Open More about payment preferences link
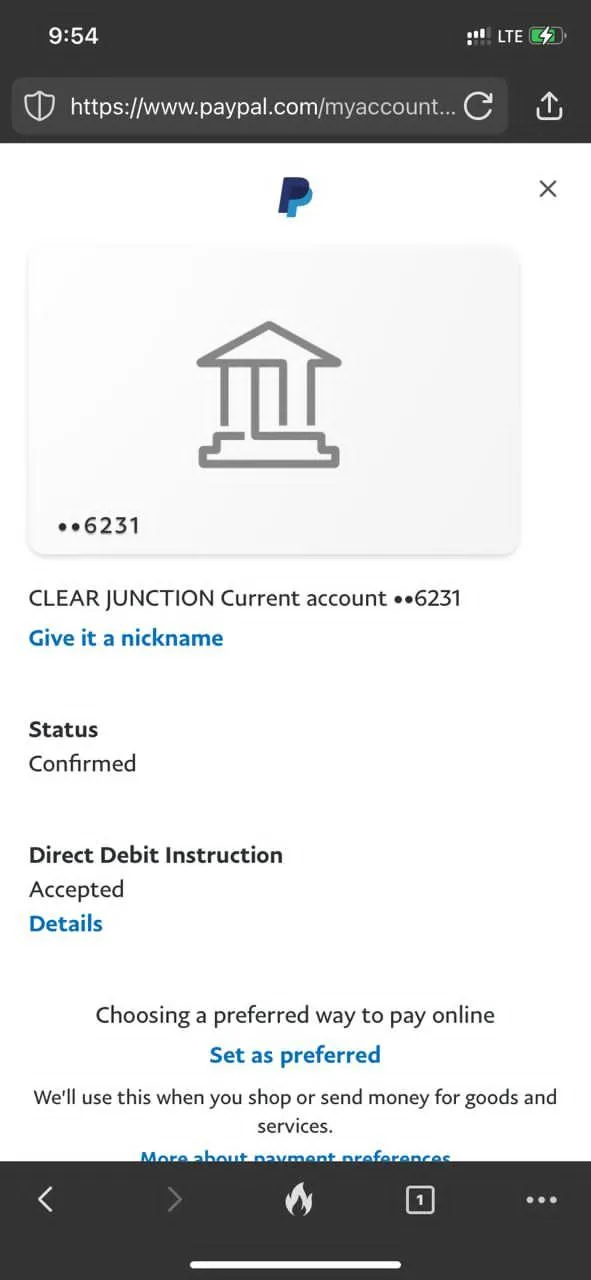 pos(295,1156)
